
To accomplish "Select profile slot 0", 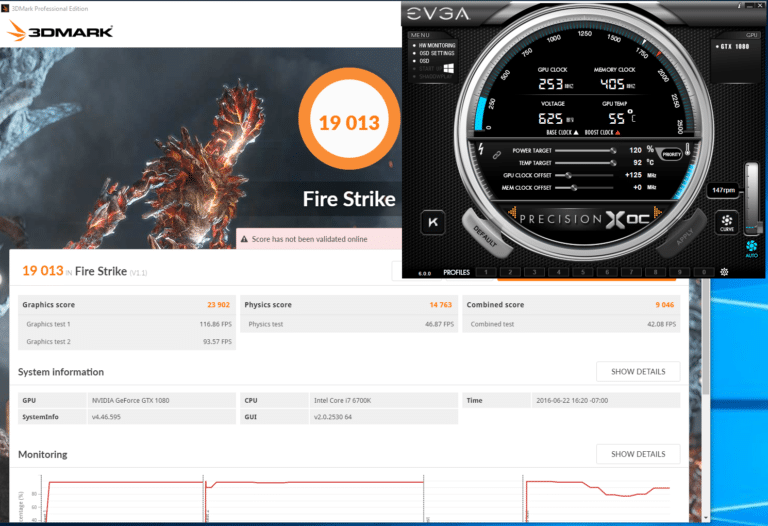I will [704, 272].
